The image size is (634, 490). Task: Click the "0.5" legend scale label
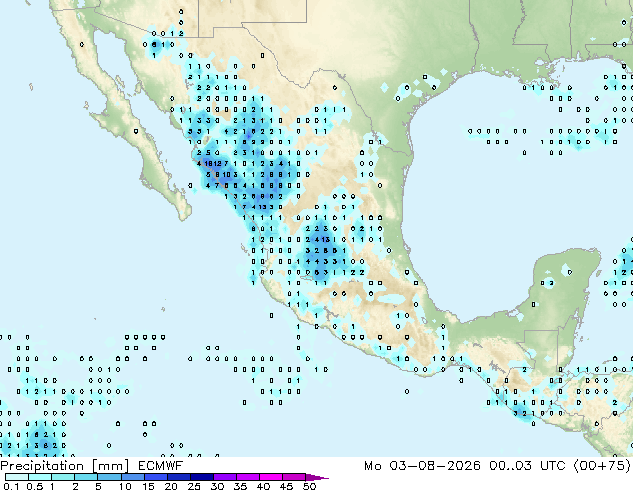click(x=35, y=486)
